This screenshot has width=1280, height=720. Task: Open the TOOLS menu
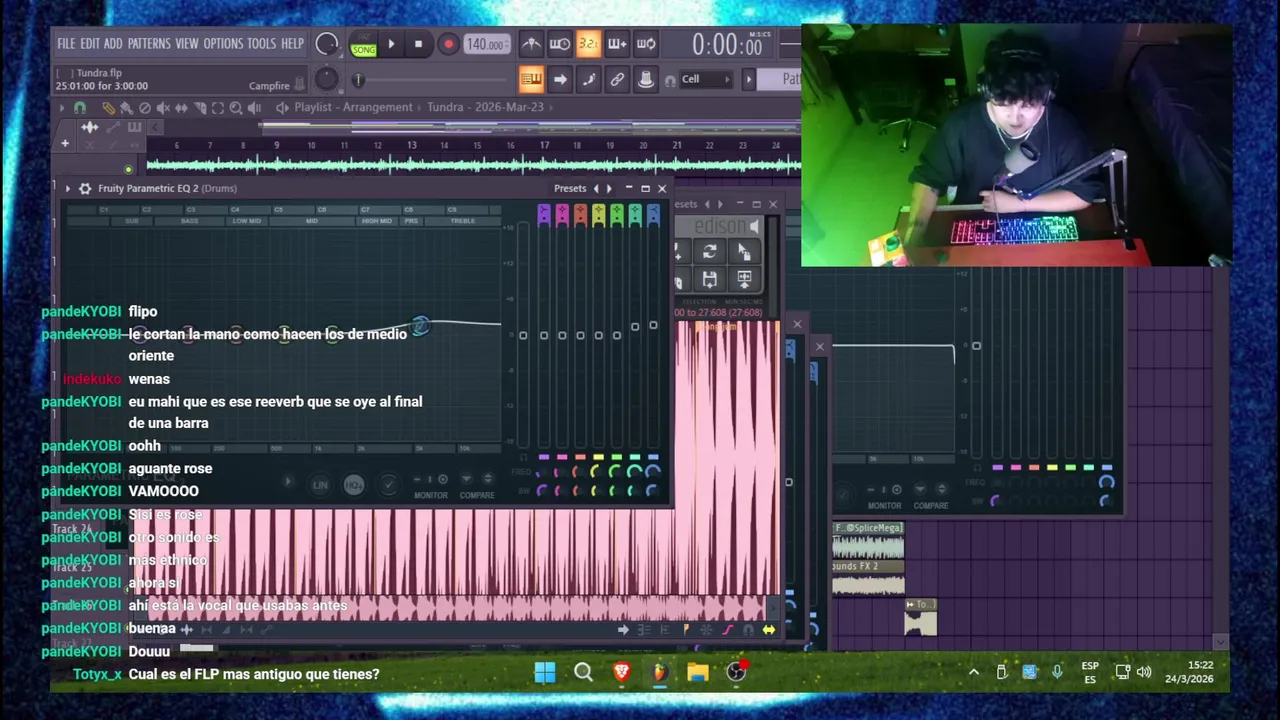pyautogui.click(x=261, y=44)
